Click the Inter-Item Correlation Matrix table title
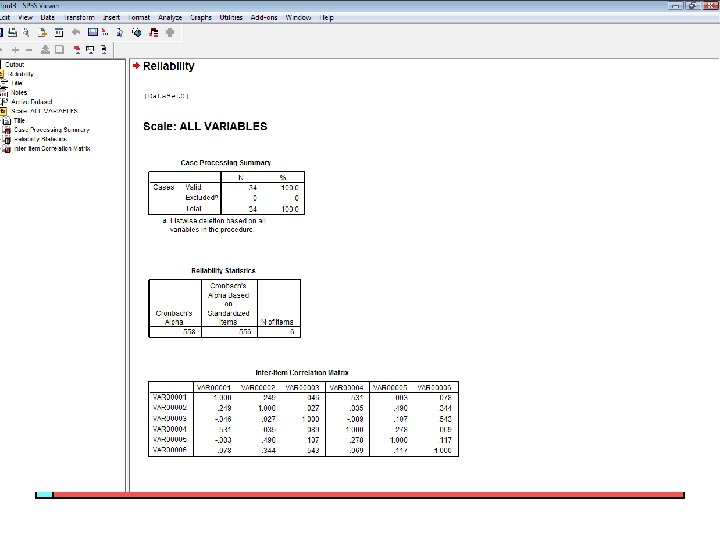Viewport: 720px width, 540px height. tap(302, 372)
